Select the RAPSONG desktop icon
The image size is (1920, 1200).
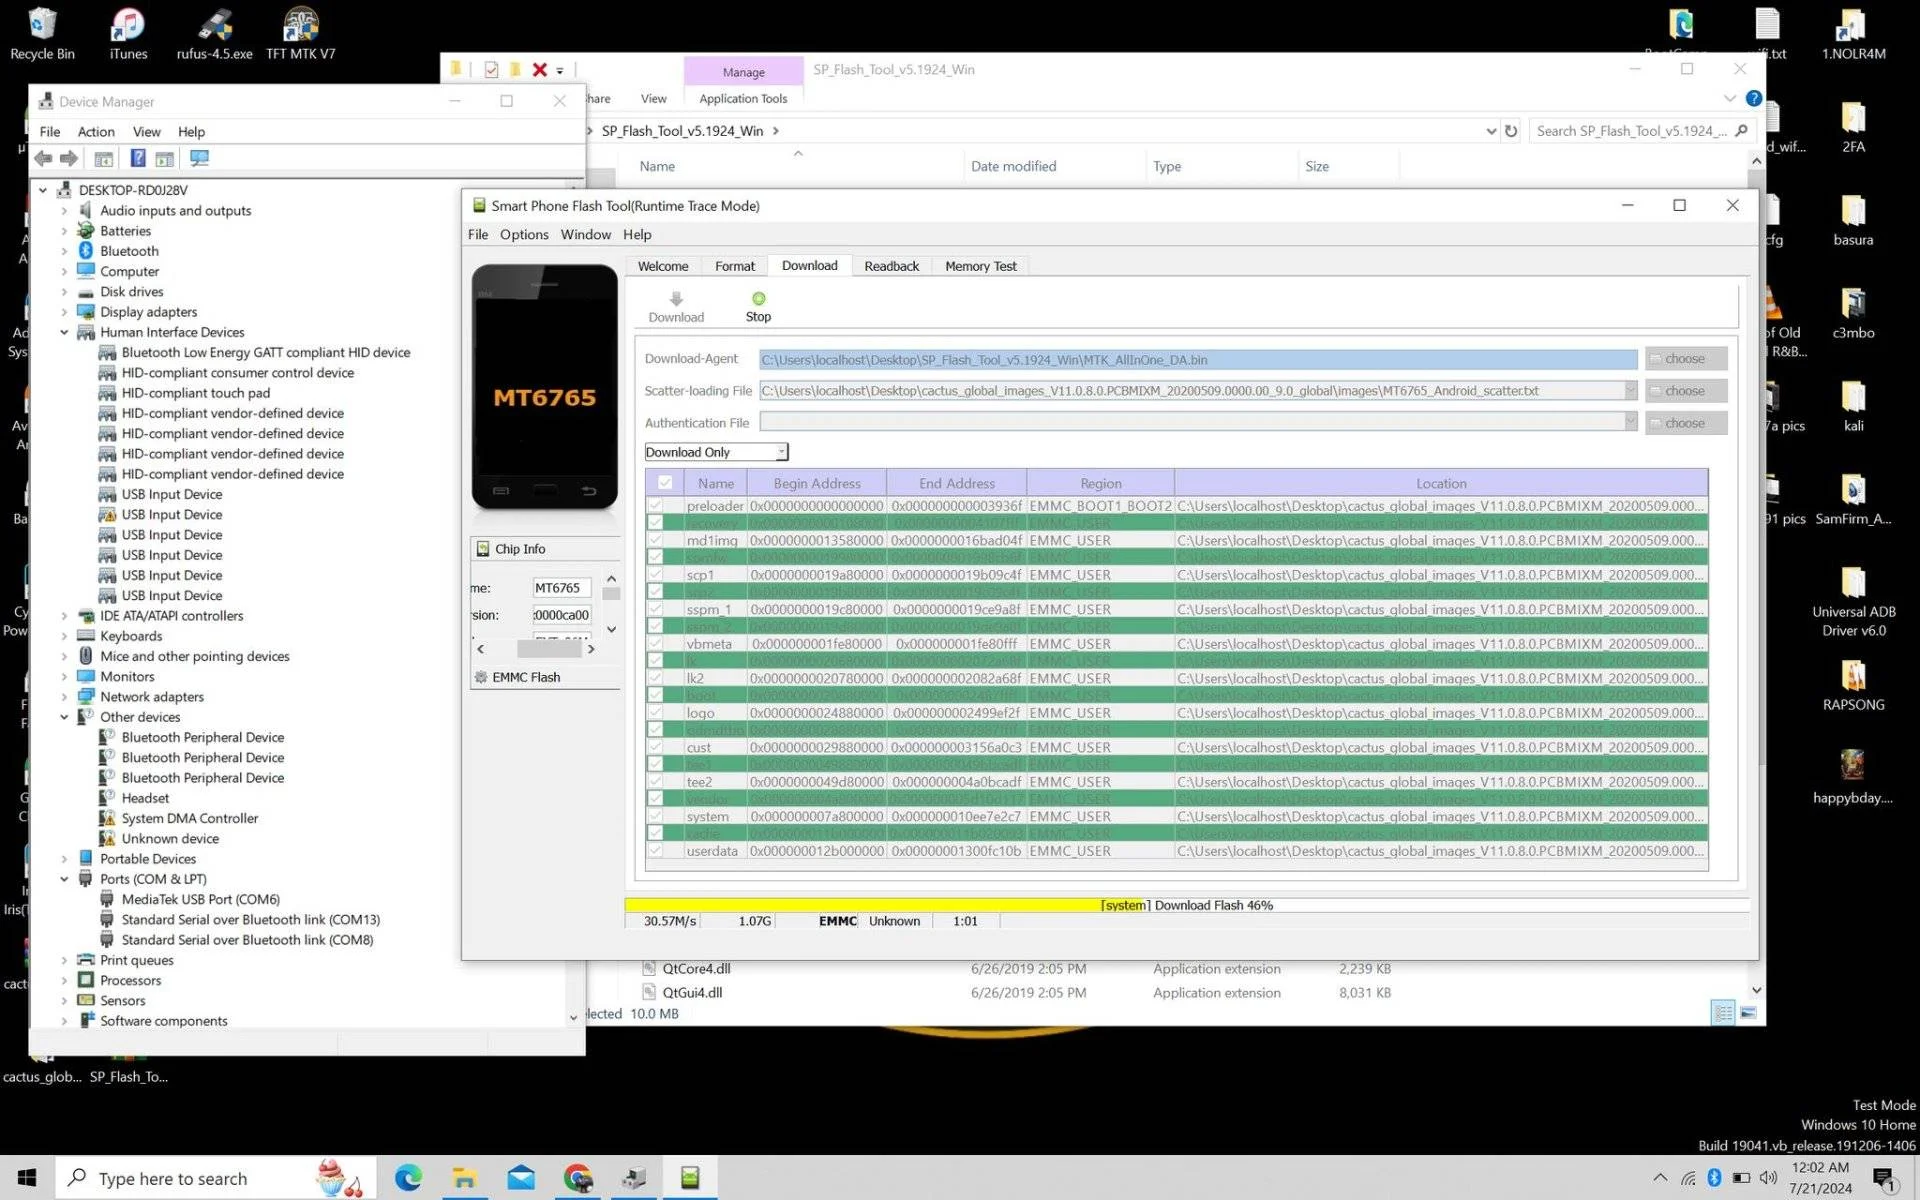[1853, 686]
